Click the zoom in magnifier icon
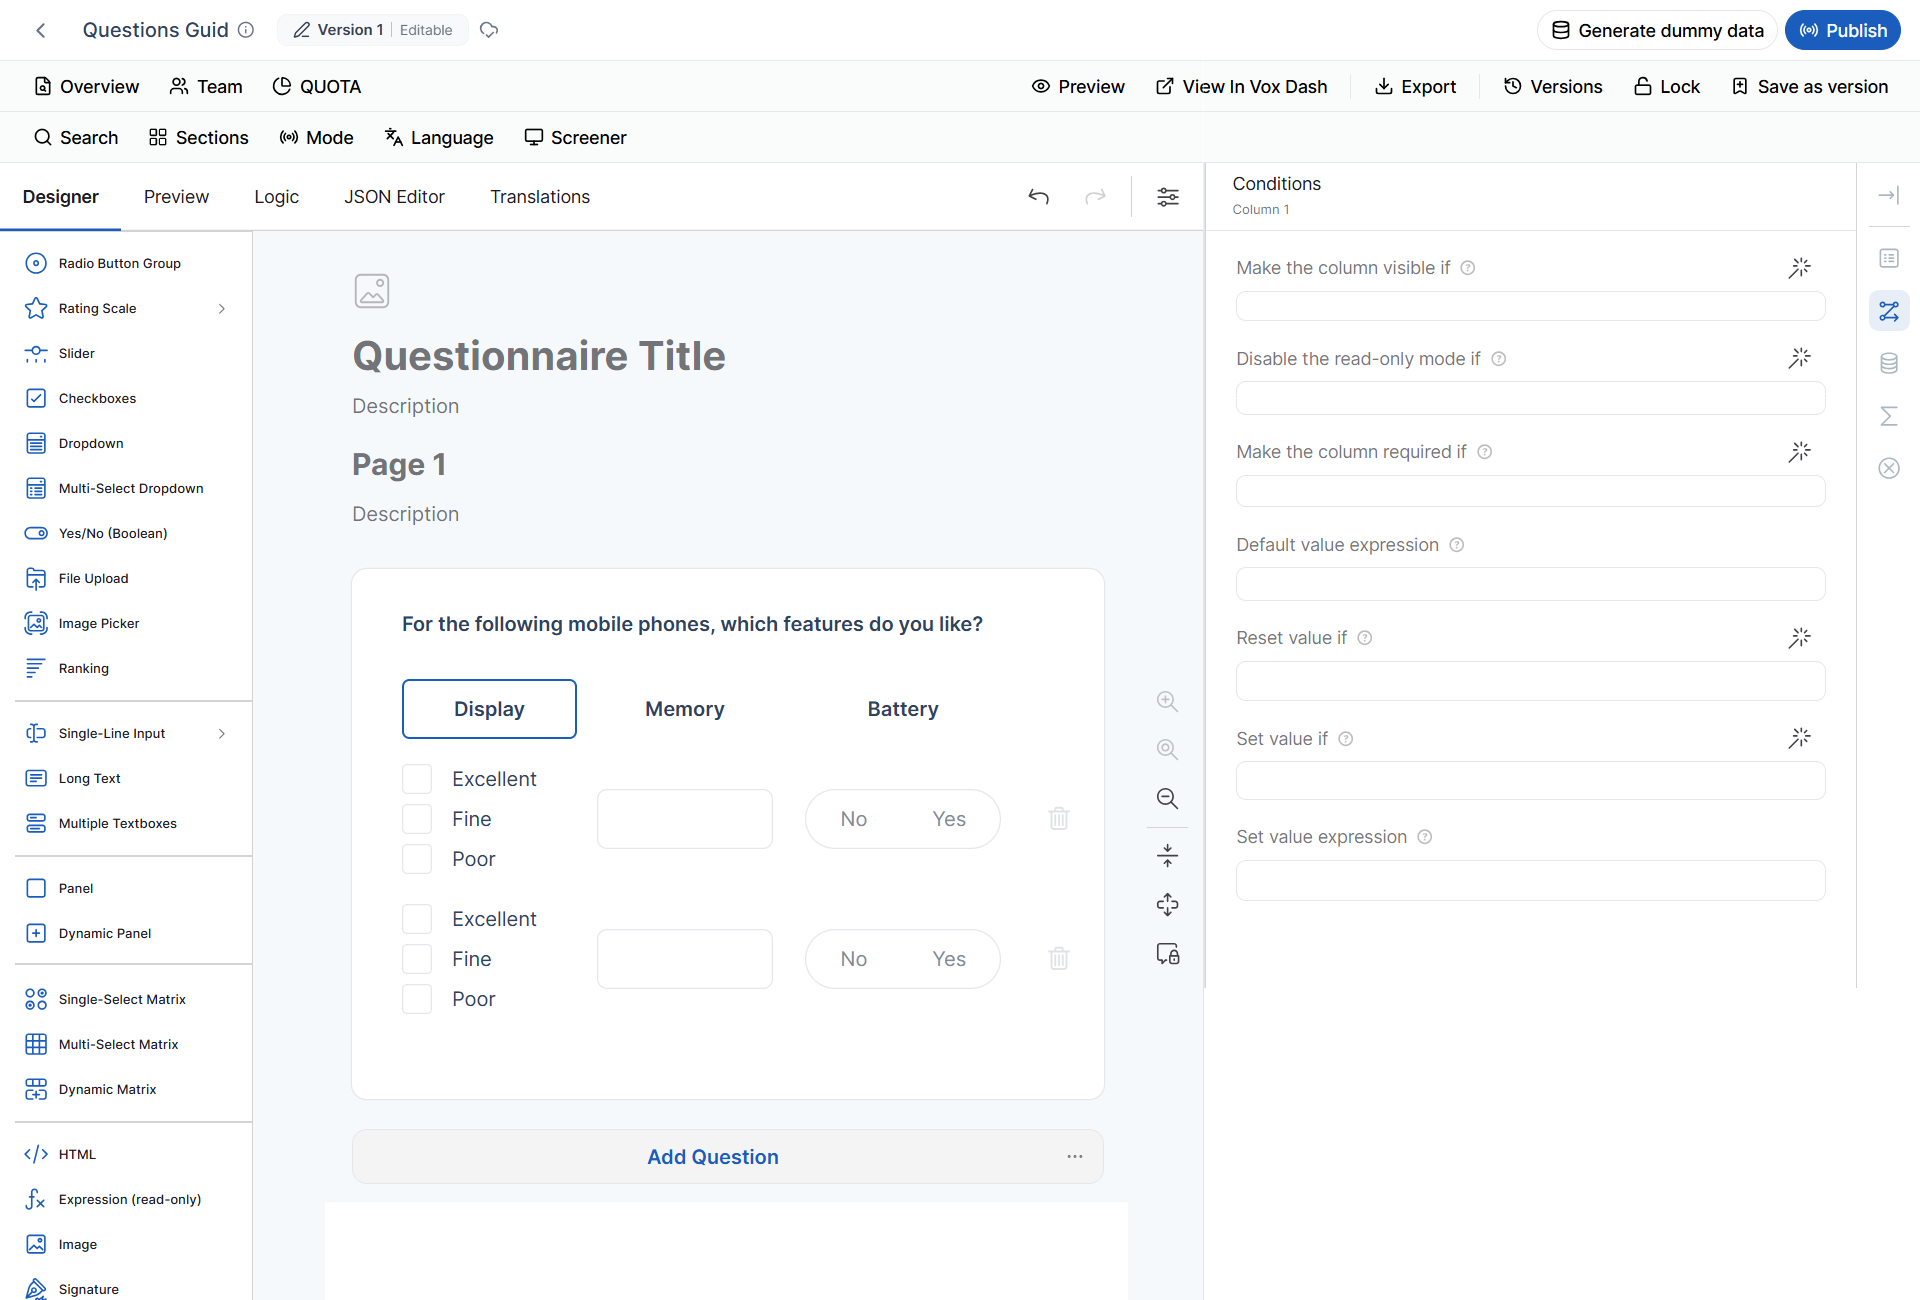This screenshot has width=1920, height=1300. tap(1167, 701)
